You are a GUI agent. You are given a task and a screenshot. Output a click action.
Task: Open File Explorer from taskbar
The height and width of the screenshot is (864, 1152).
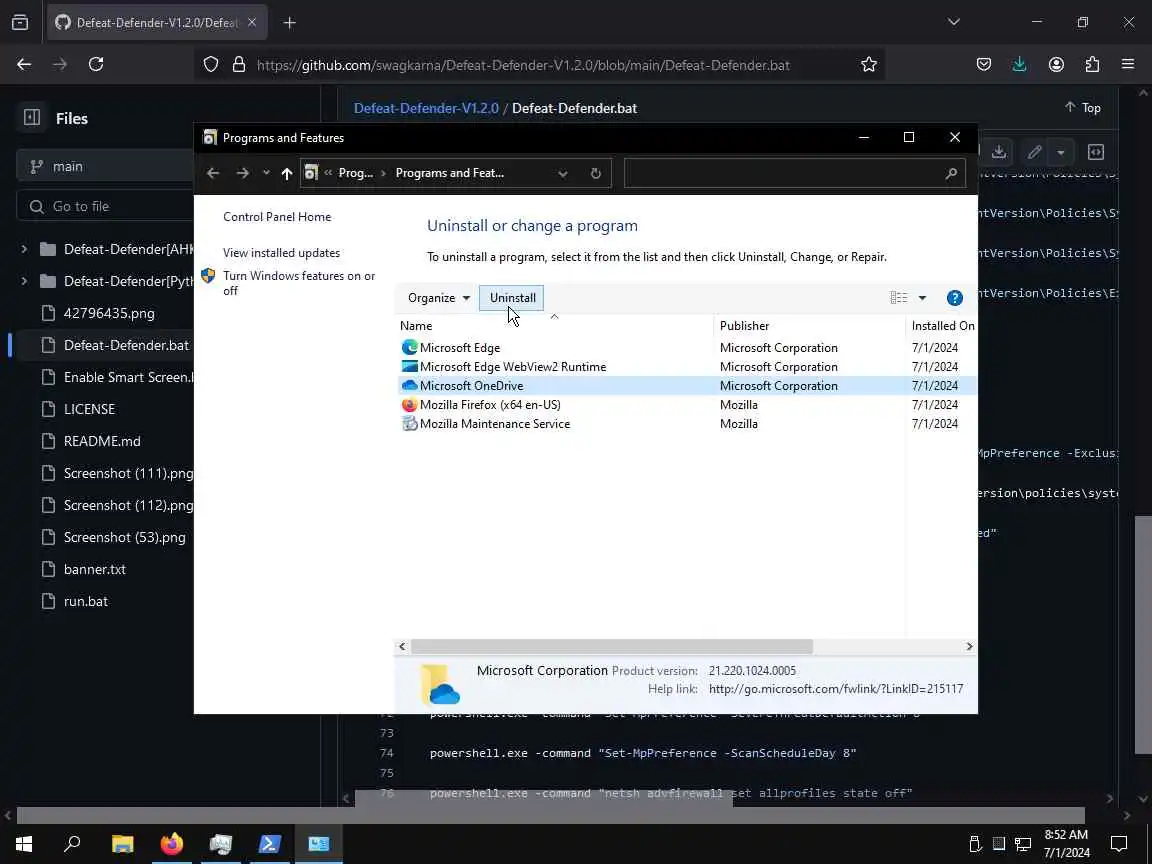pos(122,843)
